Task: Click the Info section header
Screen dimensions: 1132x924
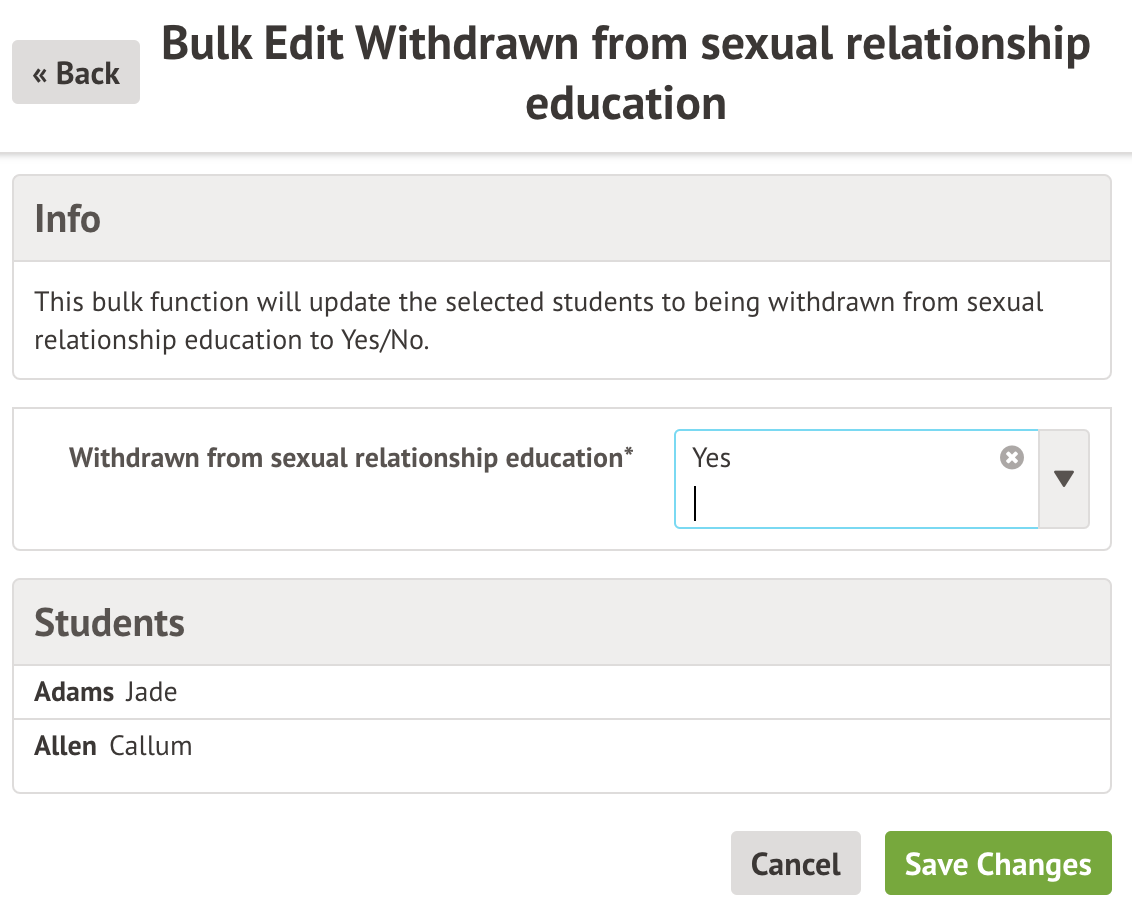Action: (68, 219)
